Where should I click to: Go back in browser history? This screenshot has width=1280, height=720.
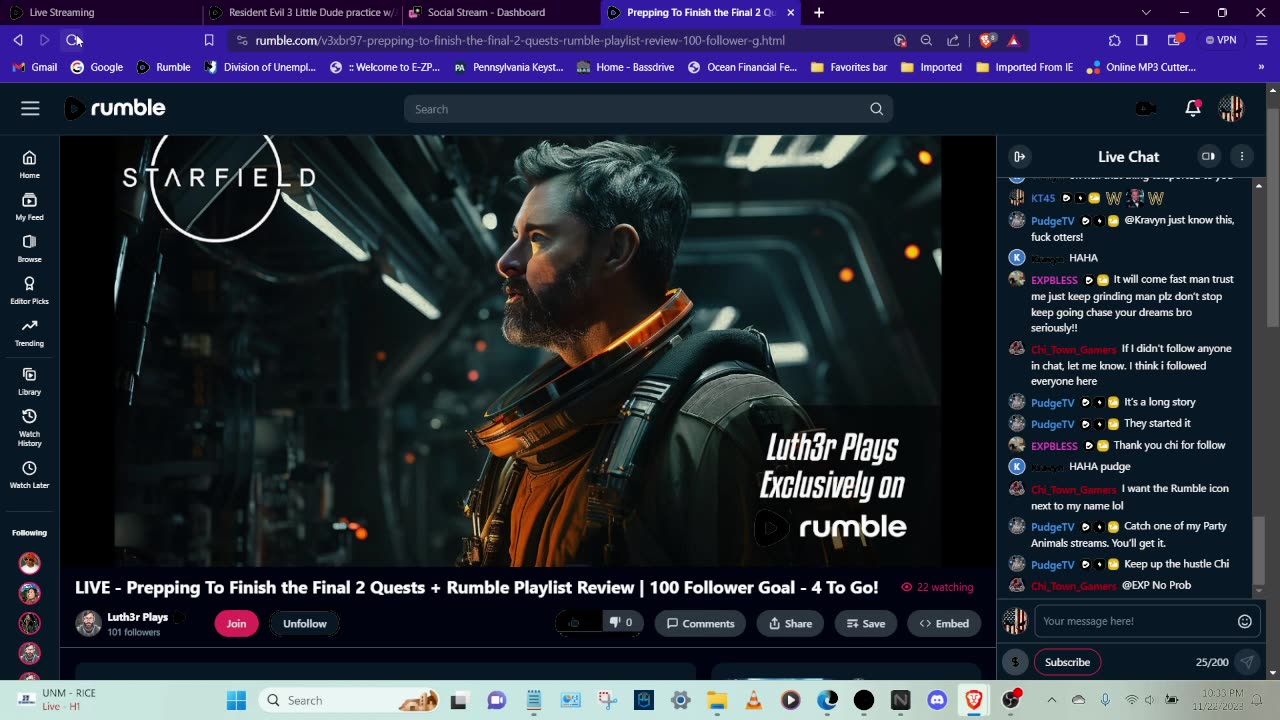click(18, 40)
